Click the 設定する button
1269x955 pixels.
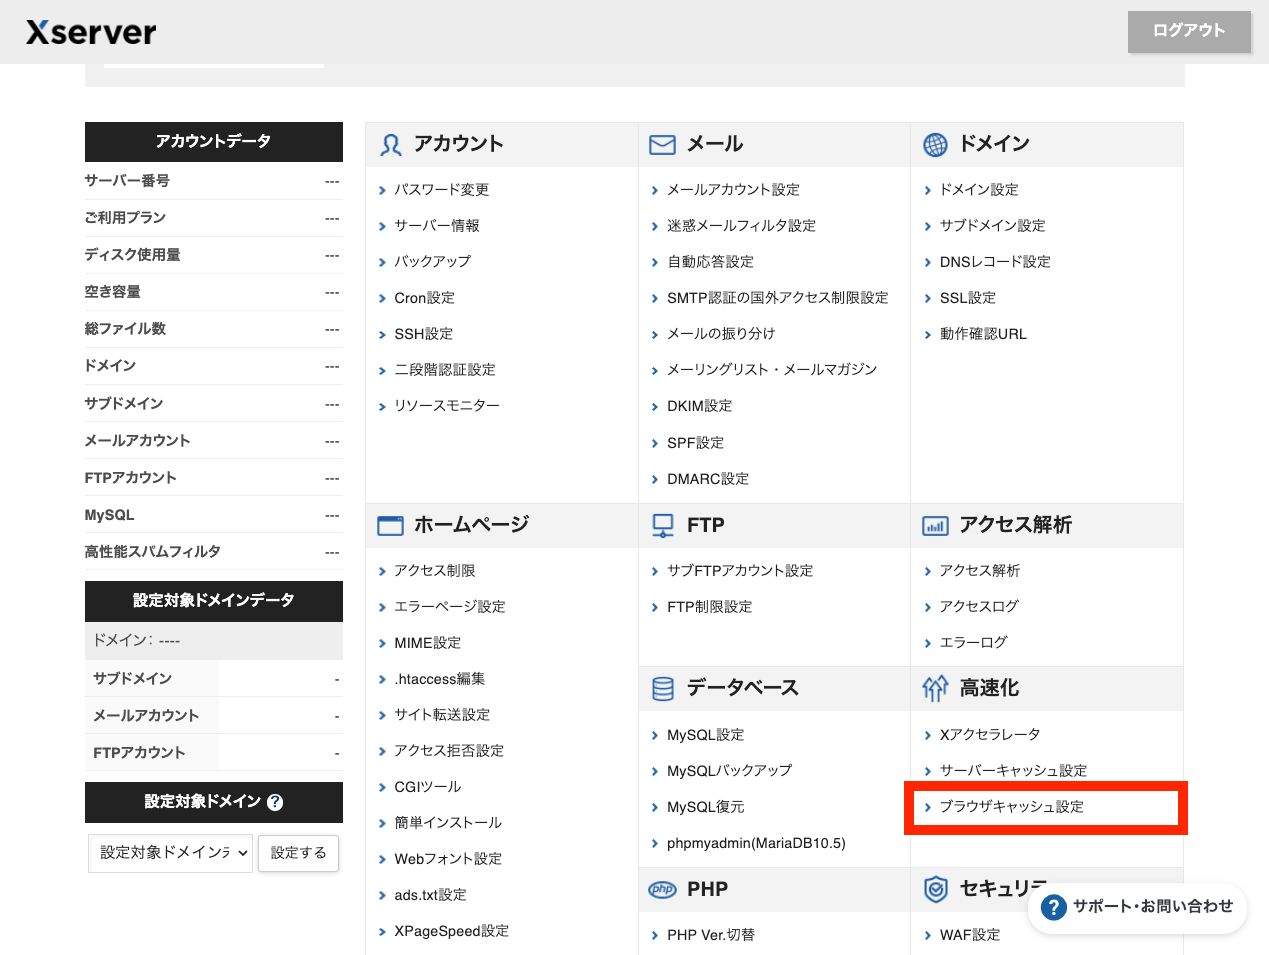(x=298, y=853)
